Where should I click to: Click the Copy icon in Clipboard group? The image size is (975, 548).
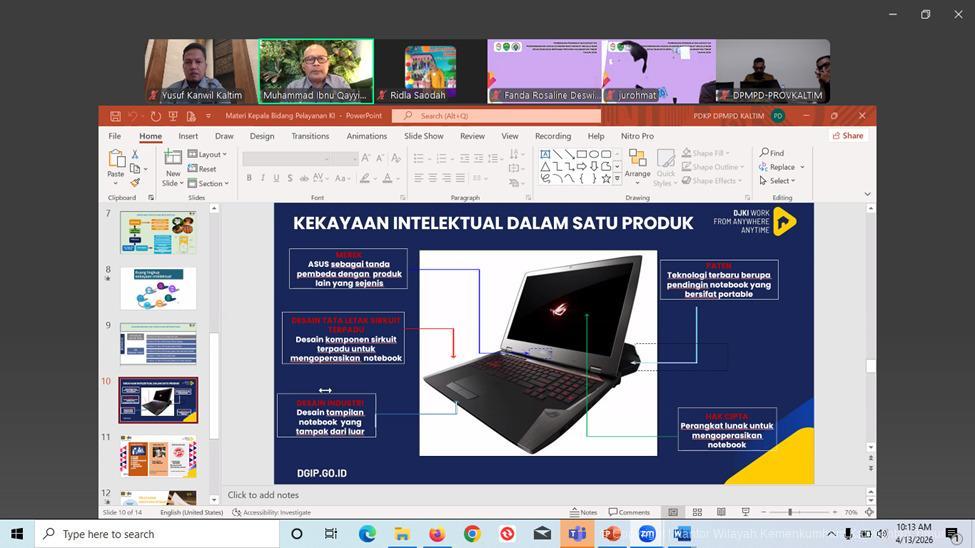(135, 169)
